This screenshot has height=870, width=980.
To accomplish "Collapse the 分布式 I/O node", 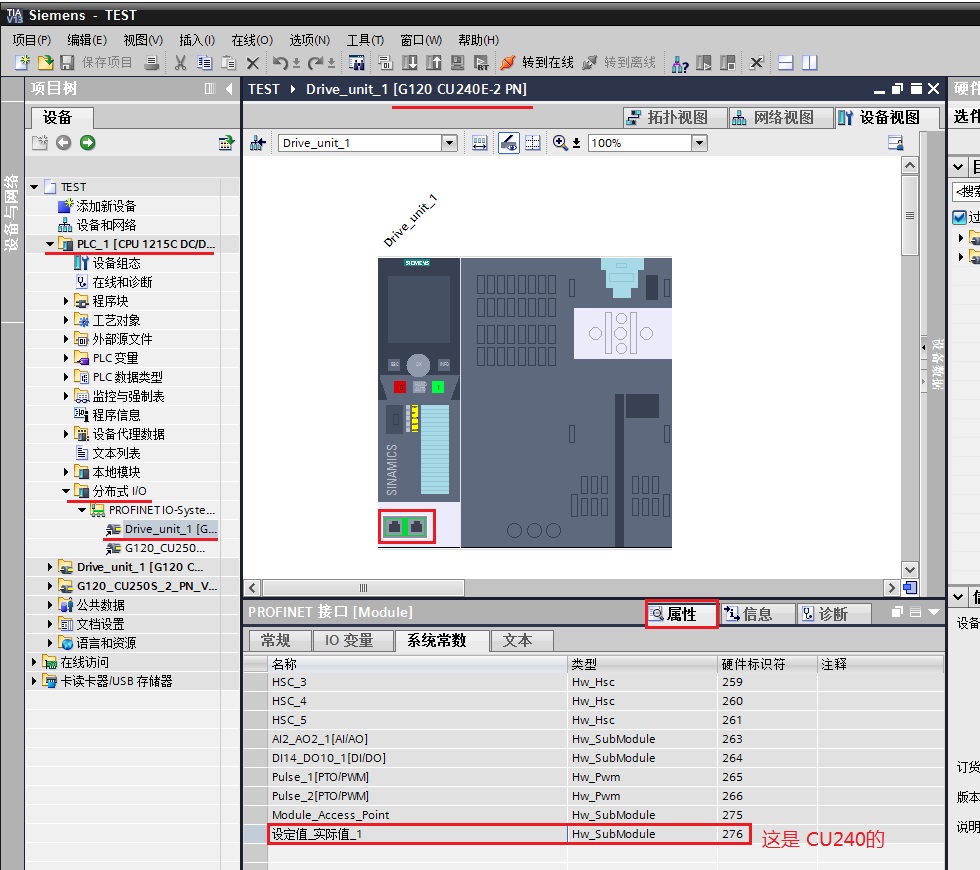I will click(x=66, y=491).
